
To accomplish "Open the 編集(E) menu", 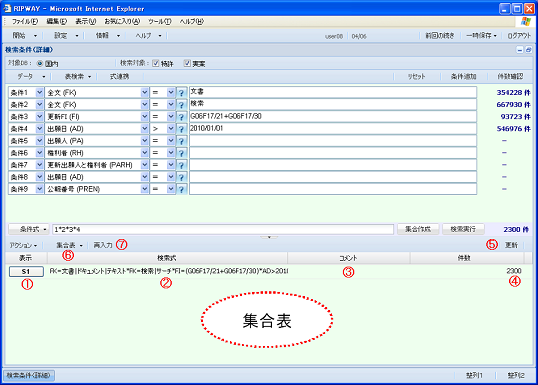I will (57, 21).
